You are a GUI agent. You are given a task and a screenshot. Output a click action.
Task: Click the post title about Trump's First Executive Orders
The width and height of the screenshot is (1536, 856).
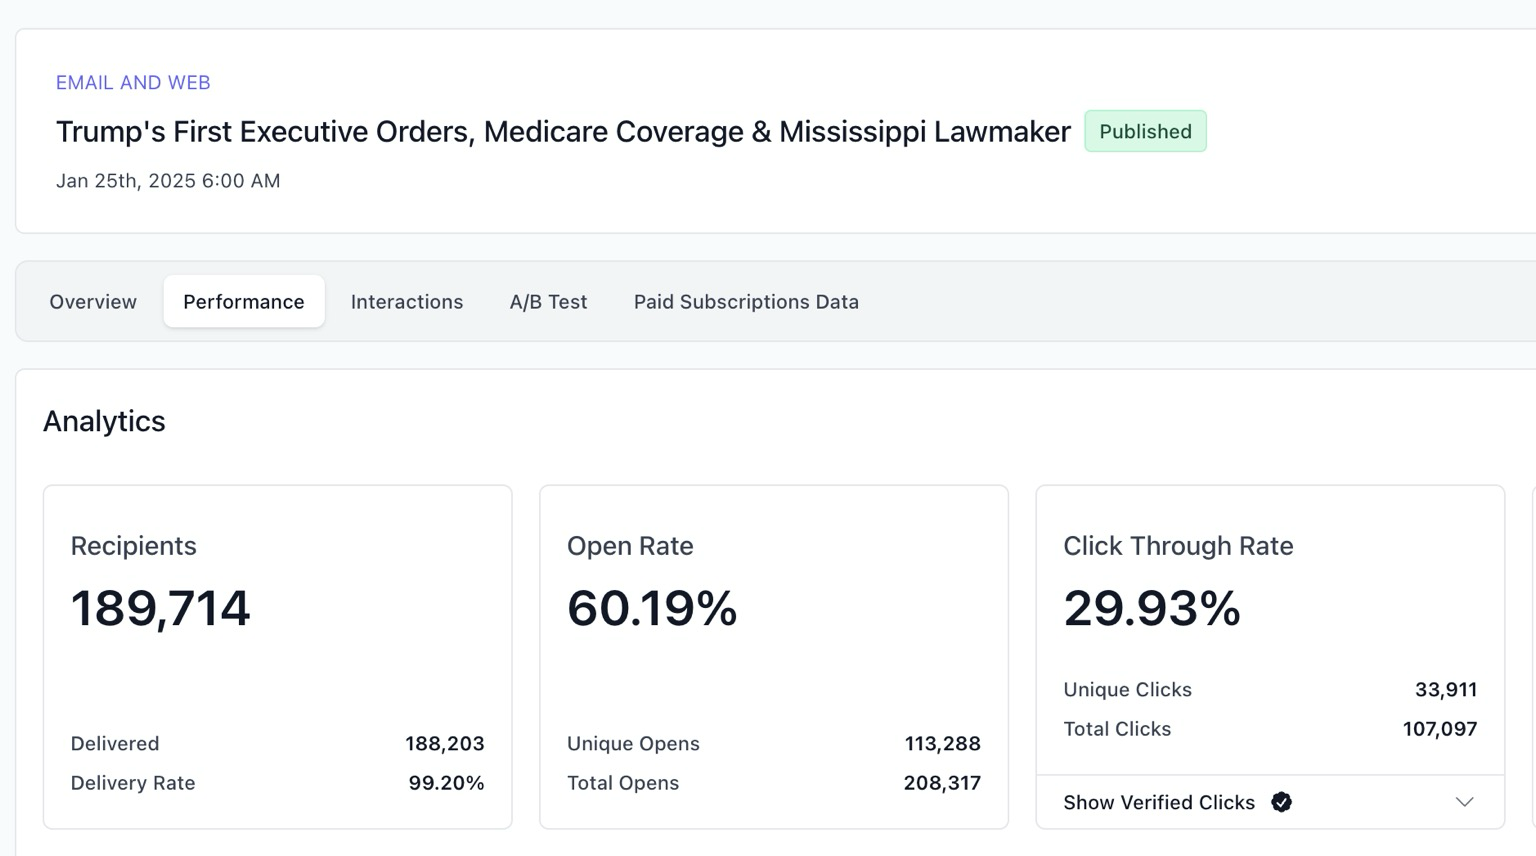click(563, 132)
